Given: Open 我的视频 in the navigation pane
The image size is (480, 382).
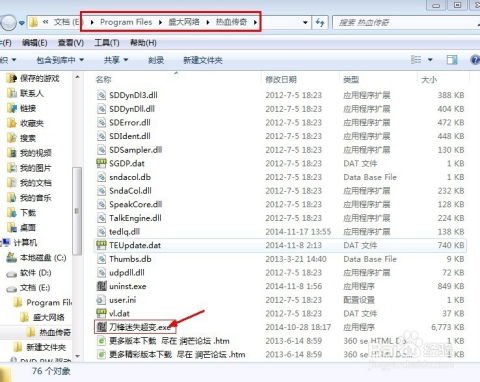Looking at the screenshot, I should [36, 153].
